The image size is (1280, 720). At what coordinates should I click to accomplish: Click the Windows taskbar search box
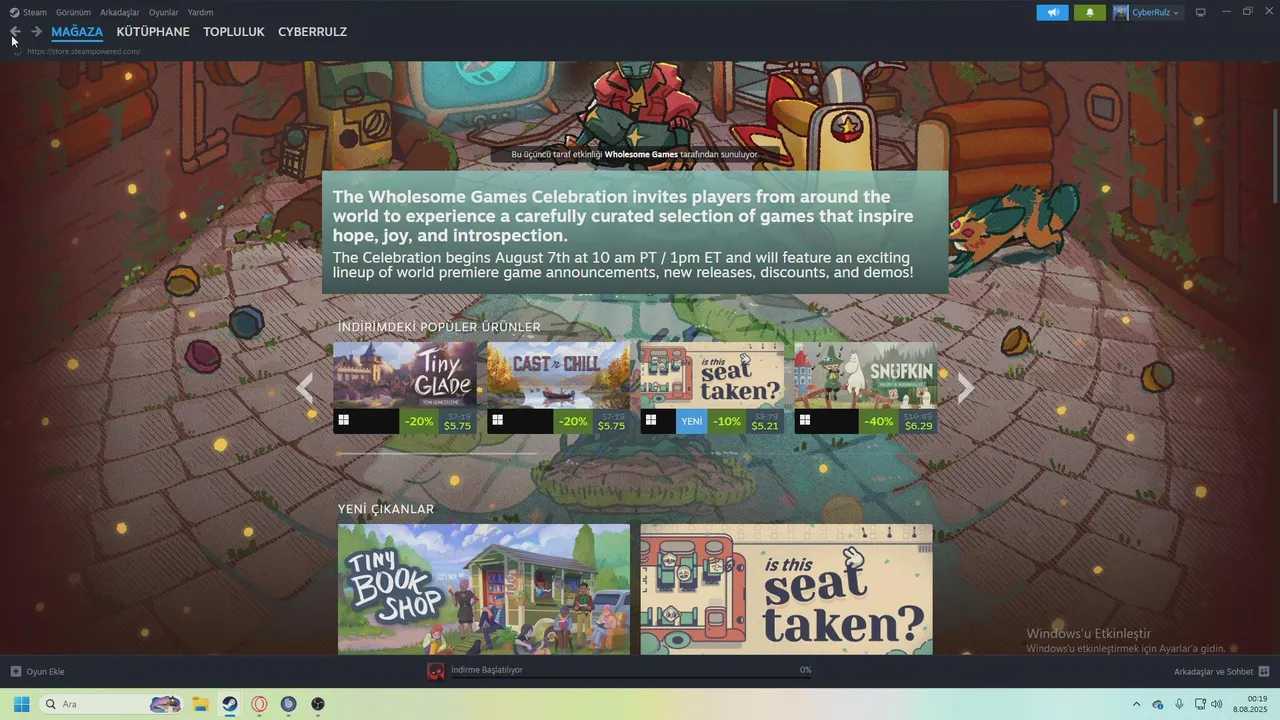click(112, 704)
